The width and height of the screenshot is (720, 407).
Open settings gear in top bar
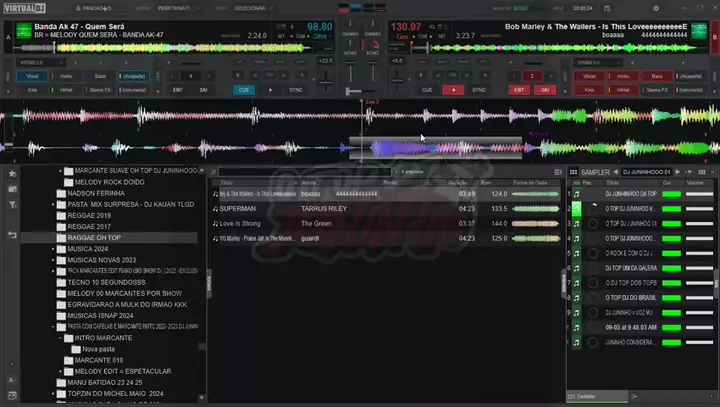pos(656,8)
